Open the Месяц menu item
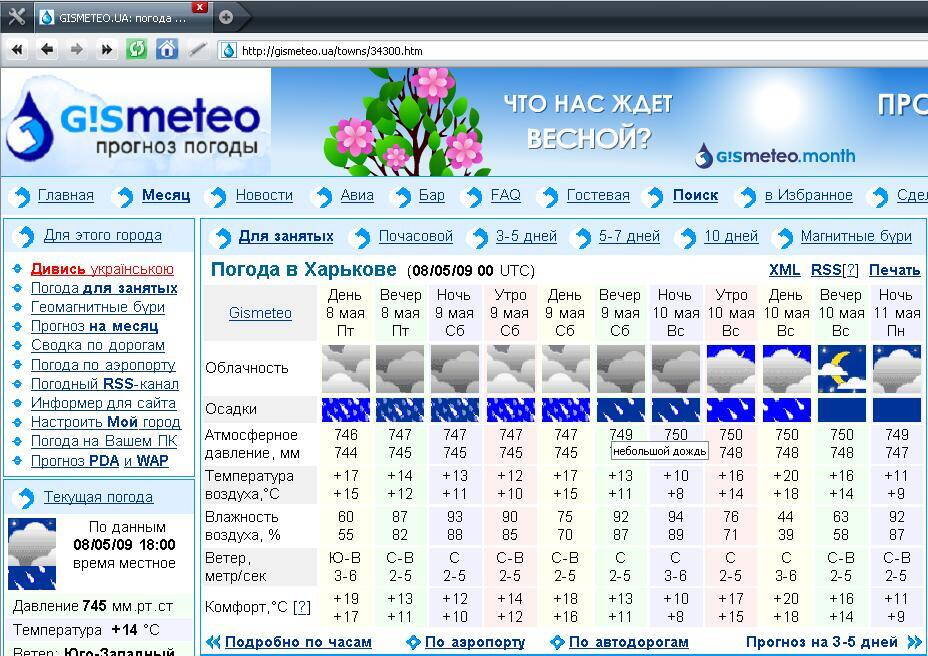Image resolution: width=928 pixels, height=656 pixels. click(x=165, y=195)
